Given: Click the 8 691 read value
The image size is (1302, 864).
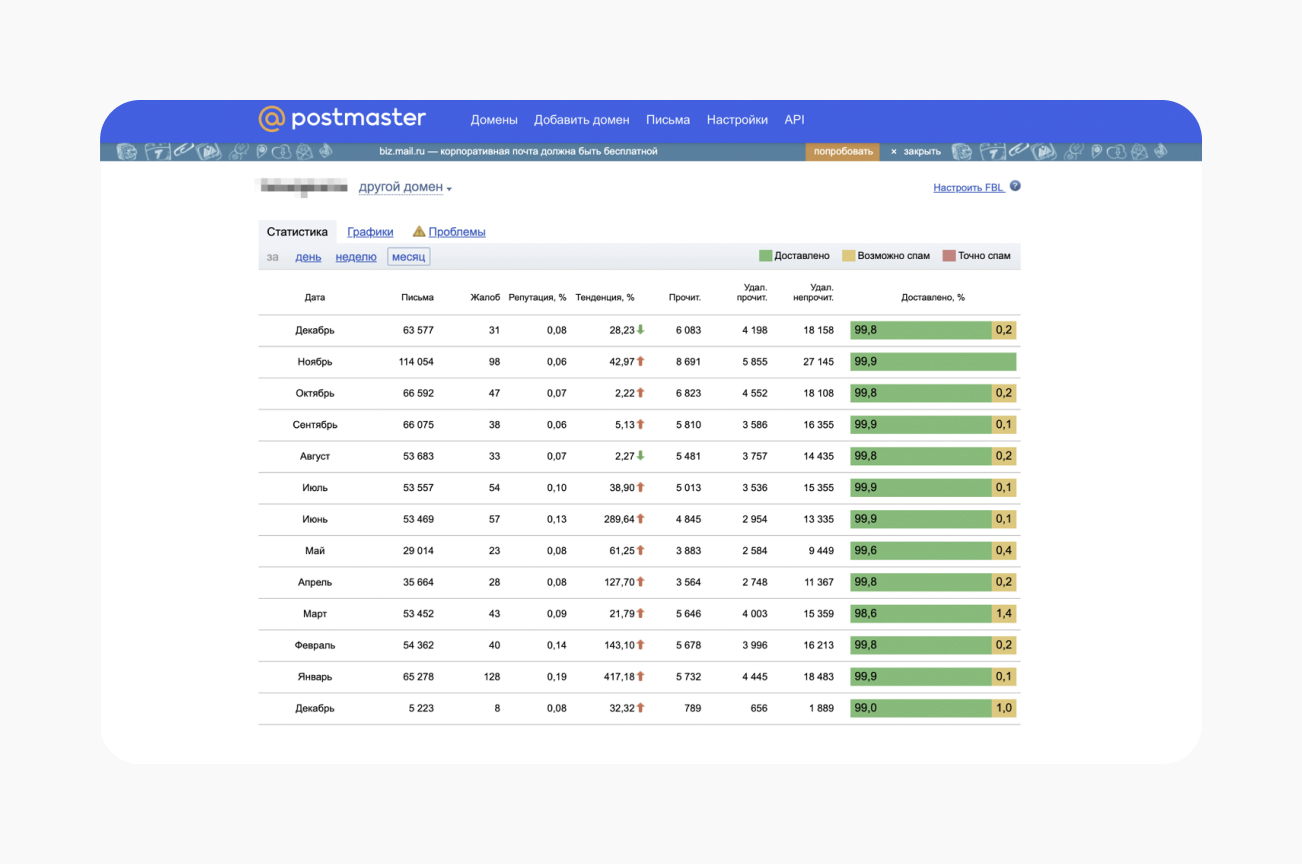Looking at the screenshot, I should coord(688,362).
